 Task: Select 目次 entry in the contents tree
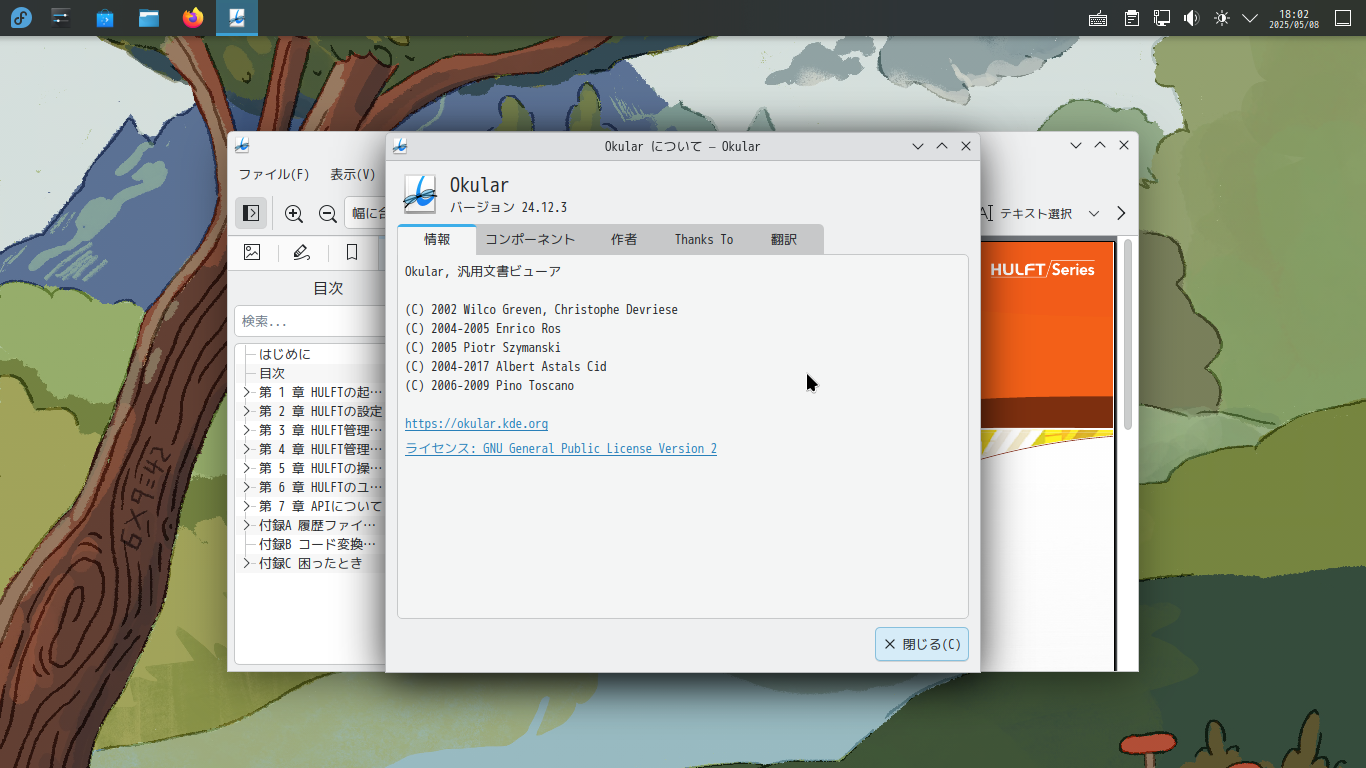272,374
